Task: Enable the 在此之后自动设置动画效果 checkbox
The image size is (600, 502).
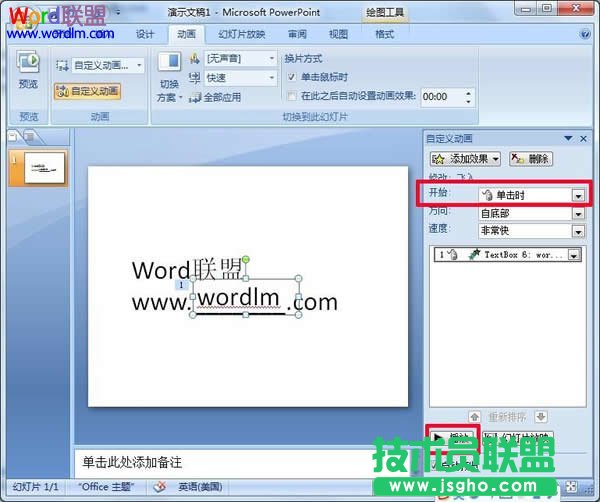Action: (x=292, y=97)
